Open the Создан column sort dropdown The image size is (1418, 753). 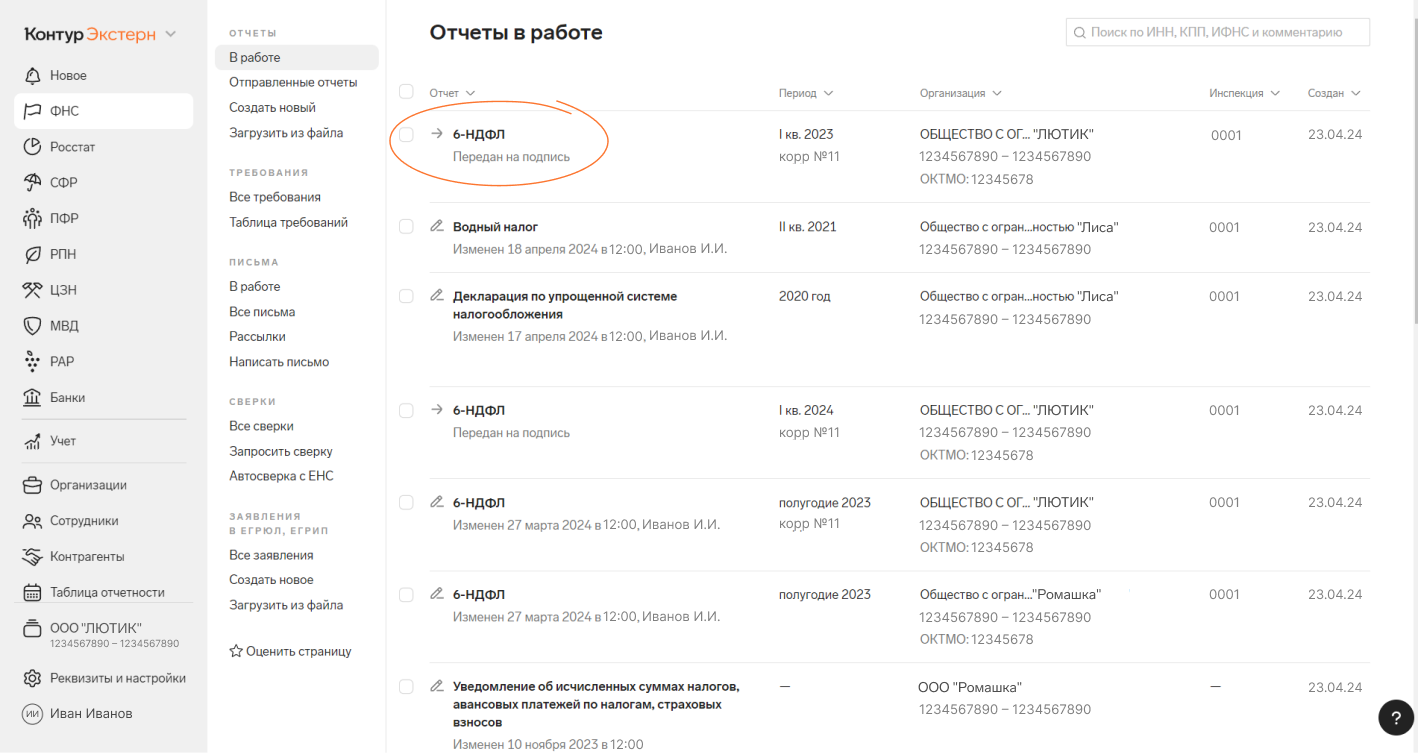[1334, 93]
